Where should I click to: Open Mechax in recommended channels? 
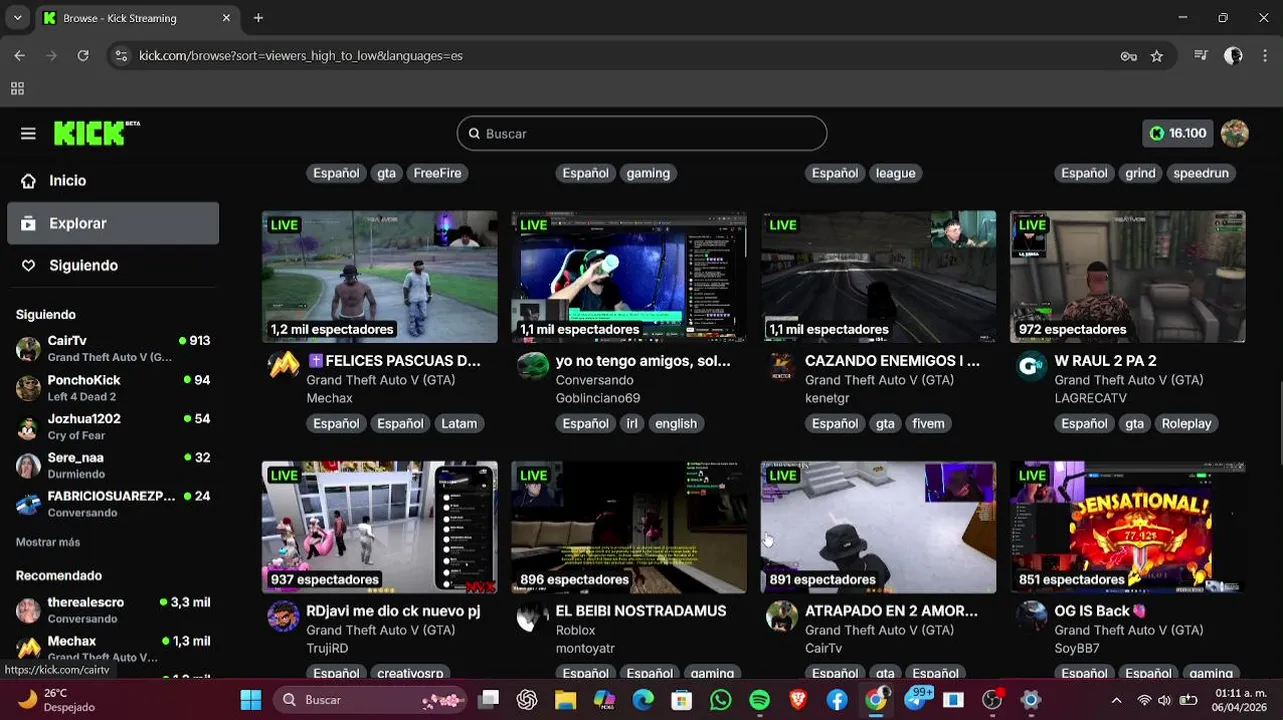point(113,648)
